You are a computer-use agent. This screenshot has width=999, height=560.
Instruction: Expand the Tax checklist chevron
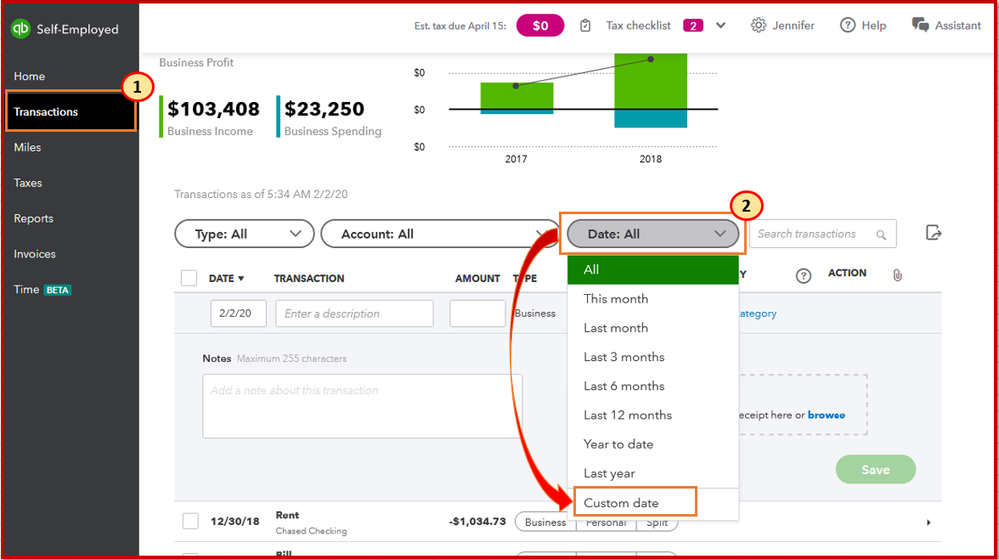click(721, 25)
